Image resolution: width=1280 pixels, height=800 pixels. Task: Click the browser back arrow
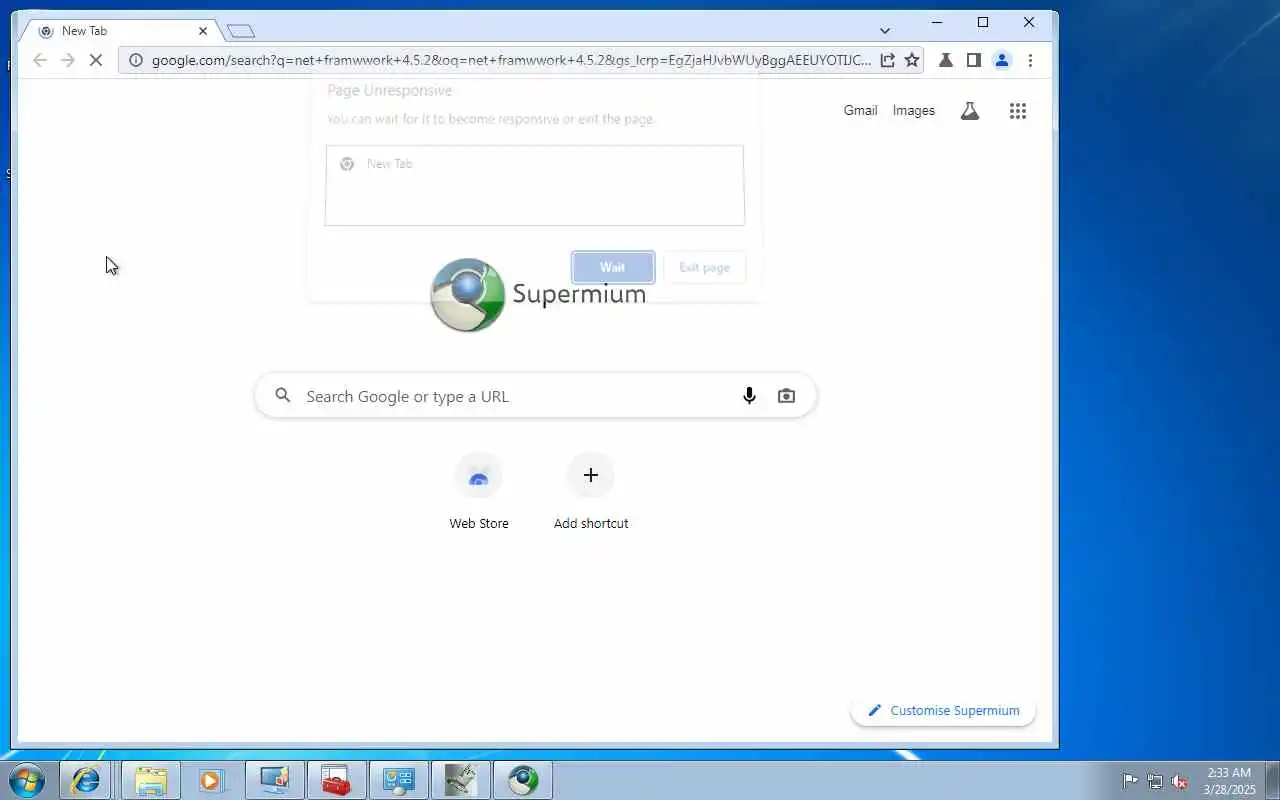[40, 60]
